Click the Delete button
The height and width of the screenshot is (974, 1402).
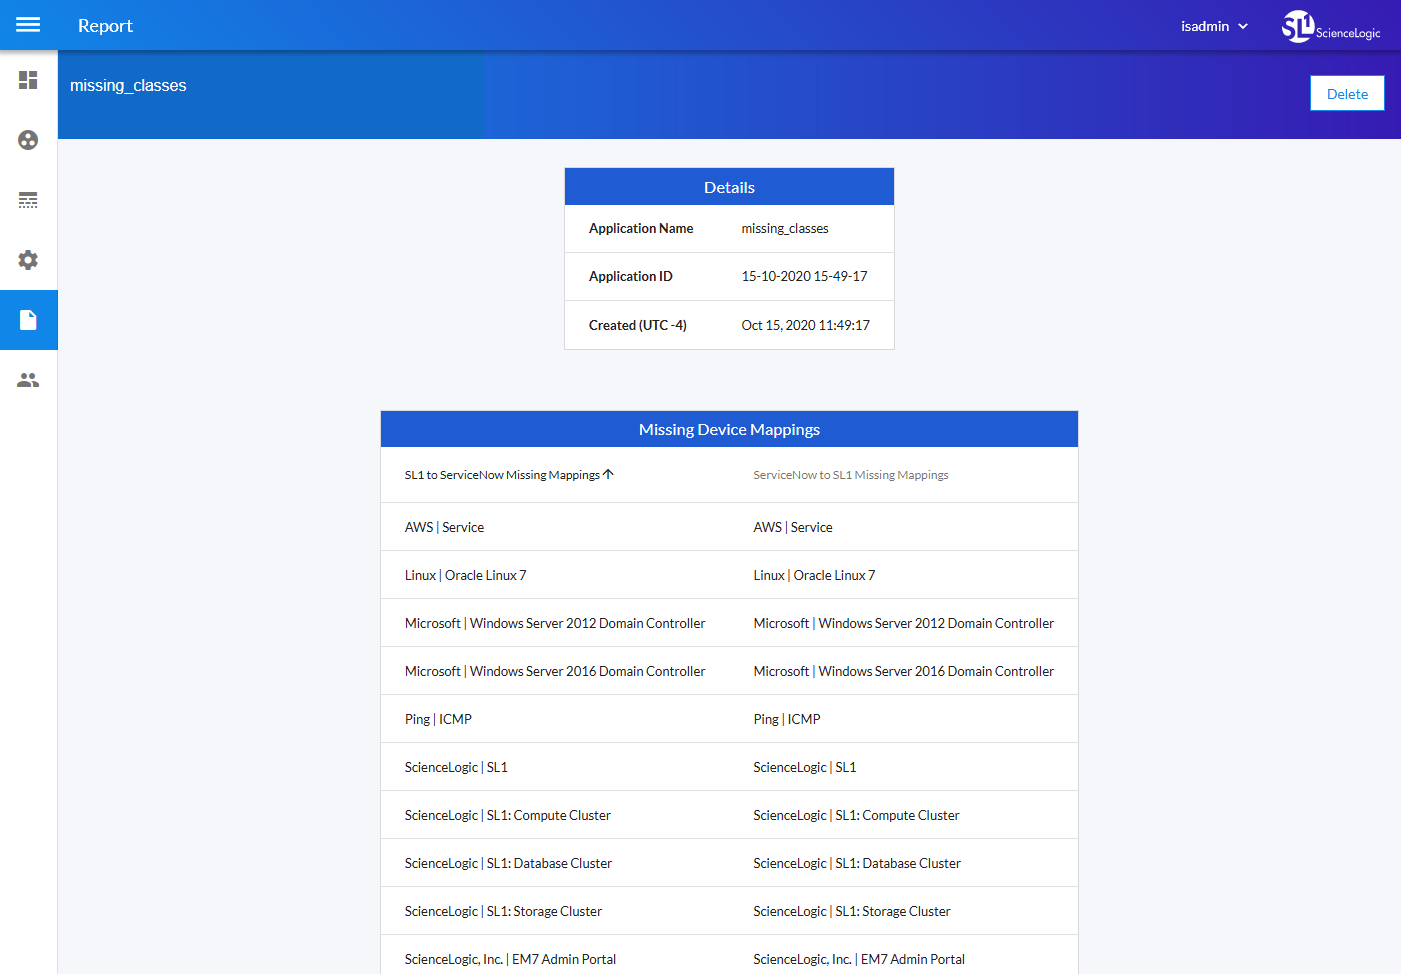[1347, 94]
